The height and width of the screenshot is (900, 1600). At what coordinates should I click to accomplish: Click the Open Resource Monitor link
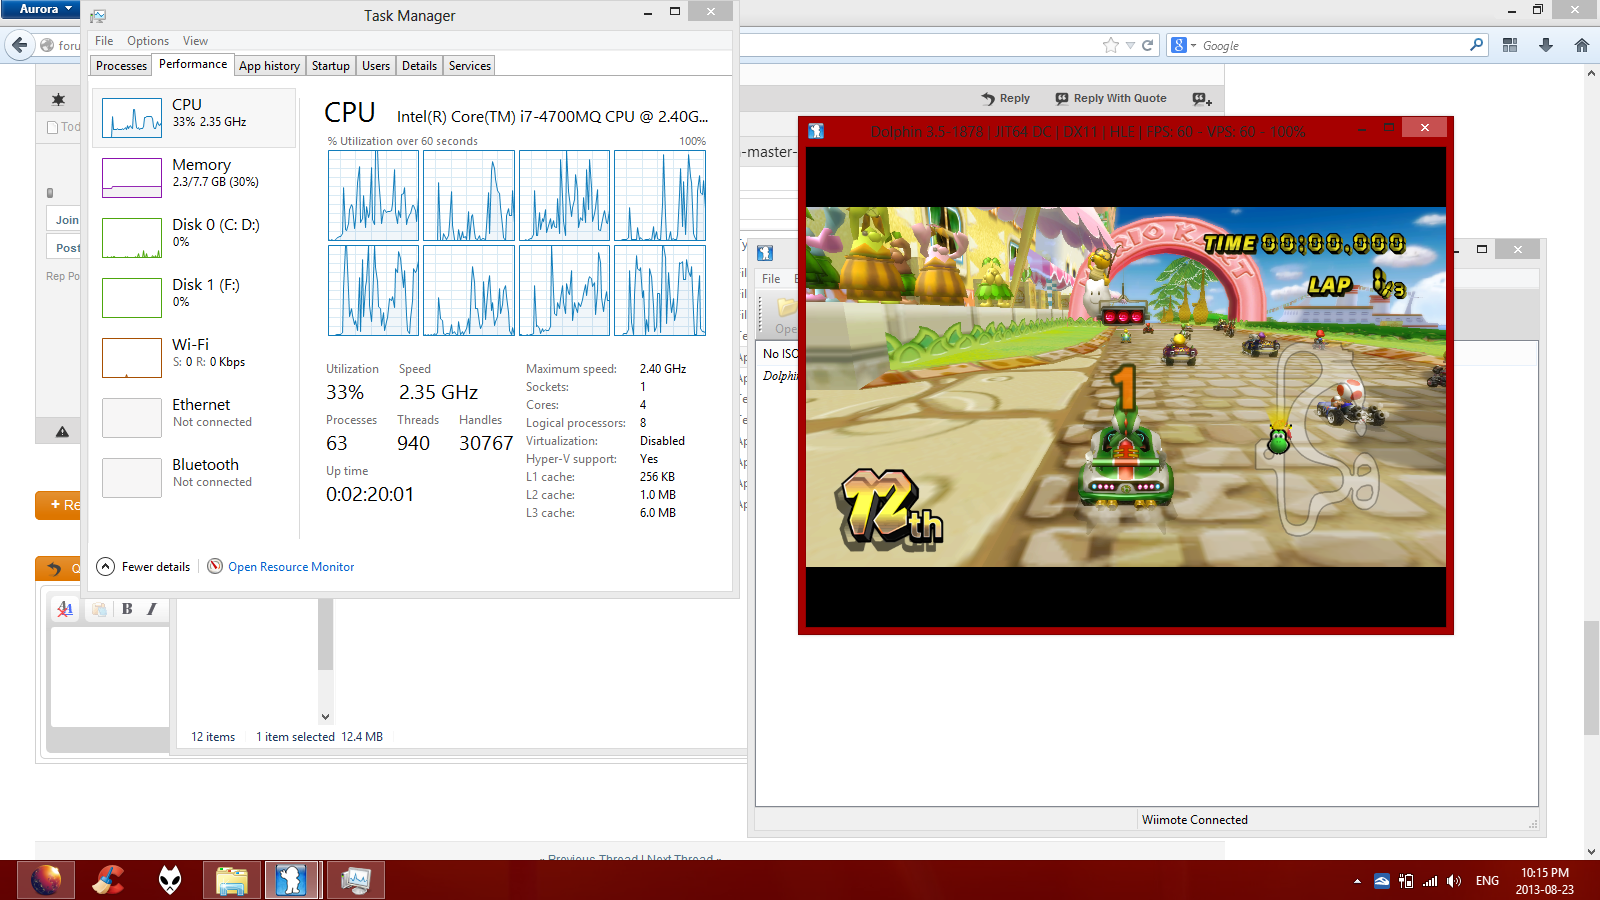pos(291,567)
